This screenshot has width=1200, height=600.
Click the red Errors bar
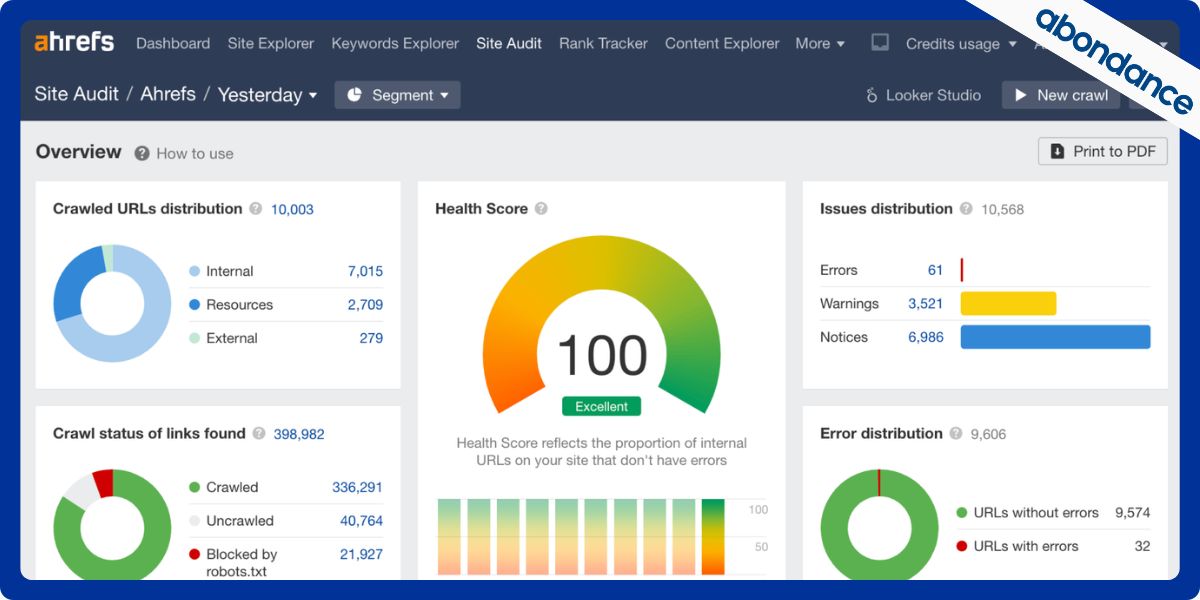(962, 270)
